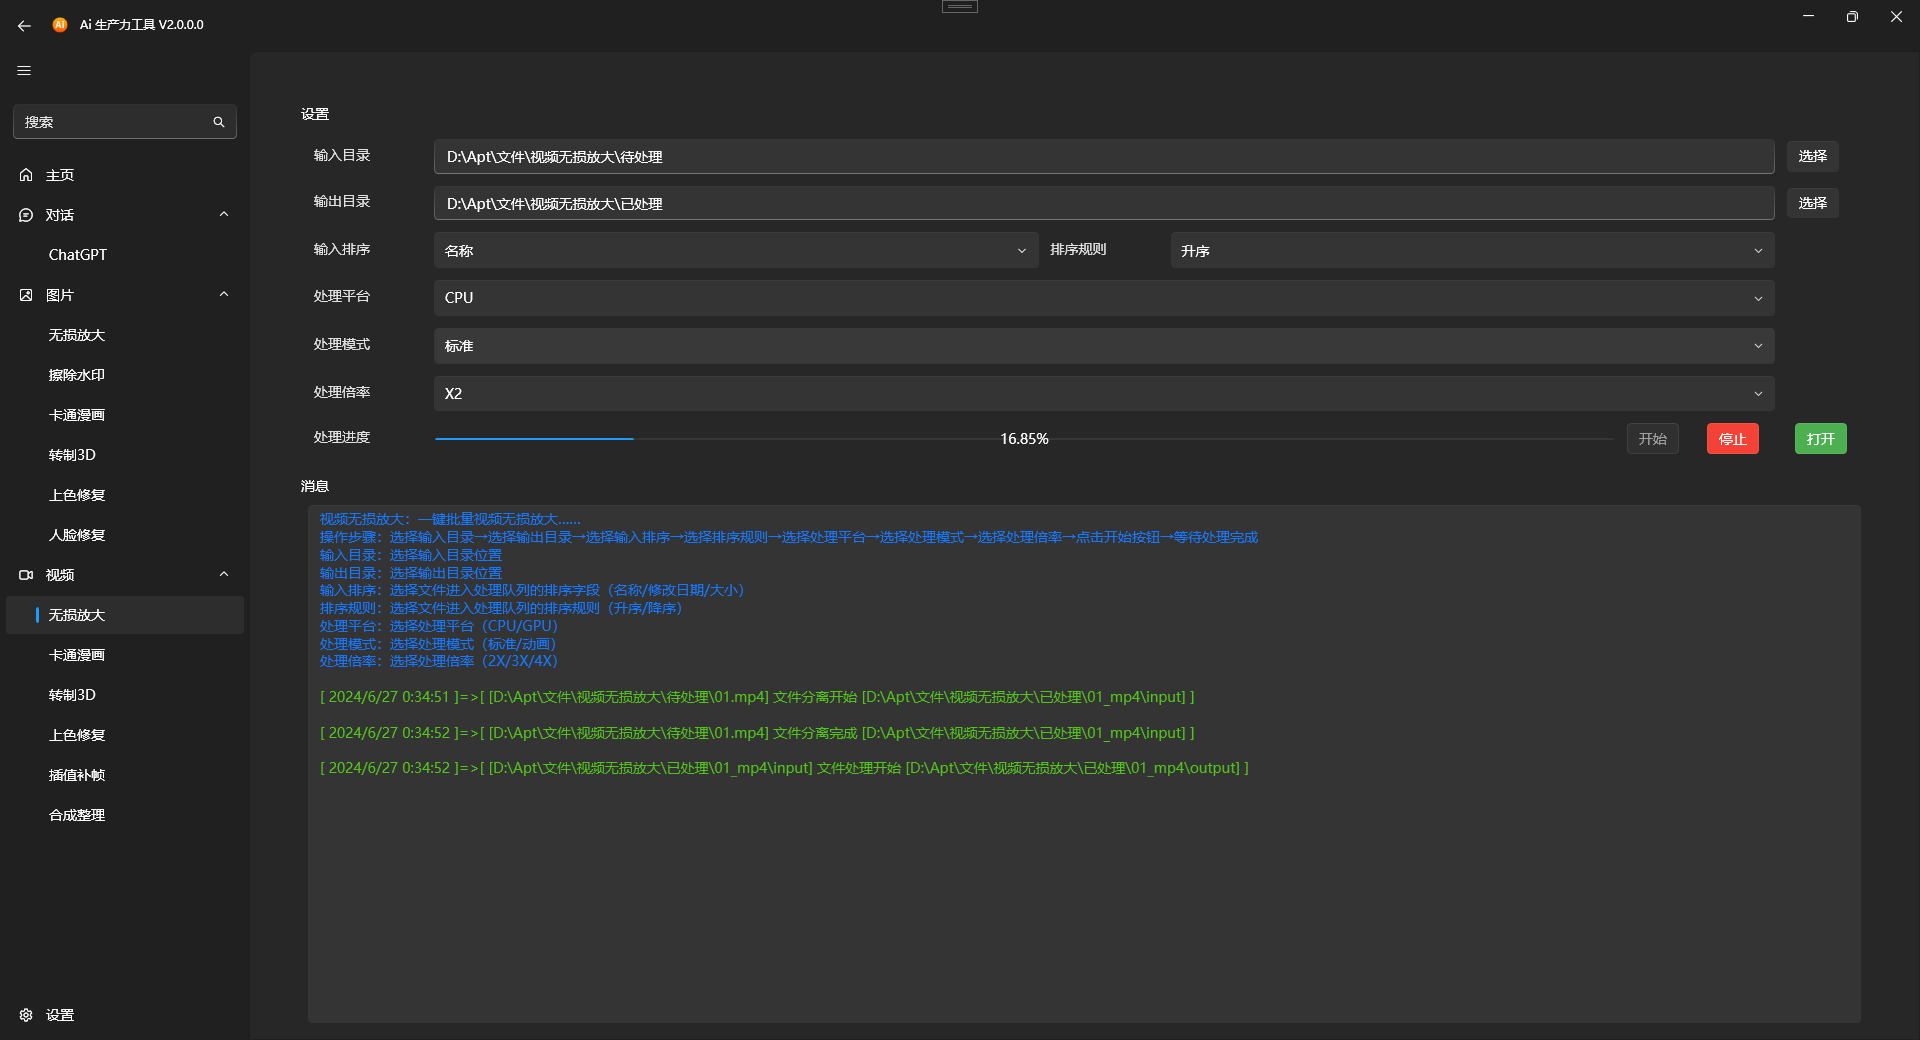The height and width of the screenshot is (1040, 1920).
Task: Open the 处理倍率 dropdown showing X2
Action: [x=1104, y=393]
